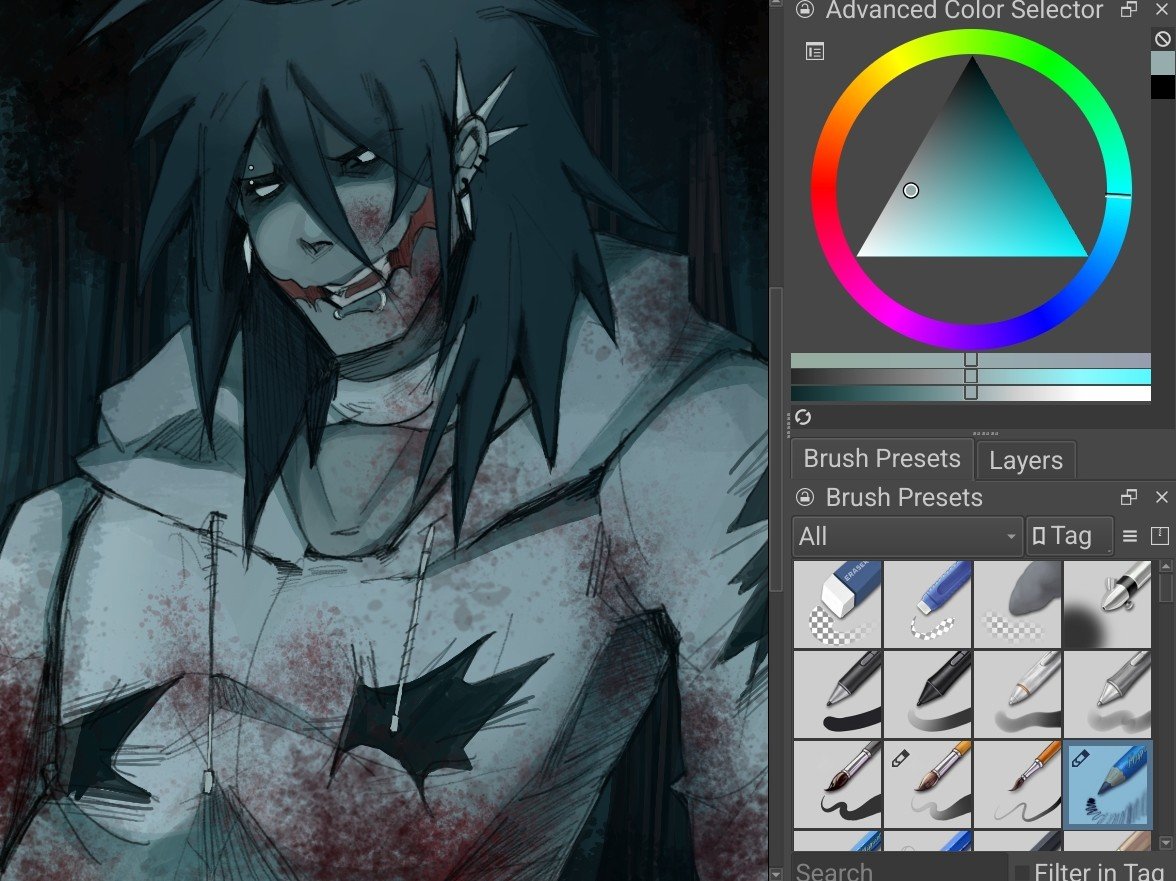Pick the black color patch
Viewport: 1176px width, 881px height.
pos(1162,86)
